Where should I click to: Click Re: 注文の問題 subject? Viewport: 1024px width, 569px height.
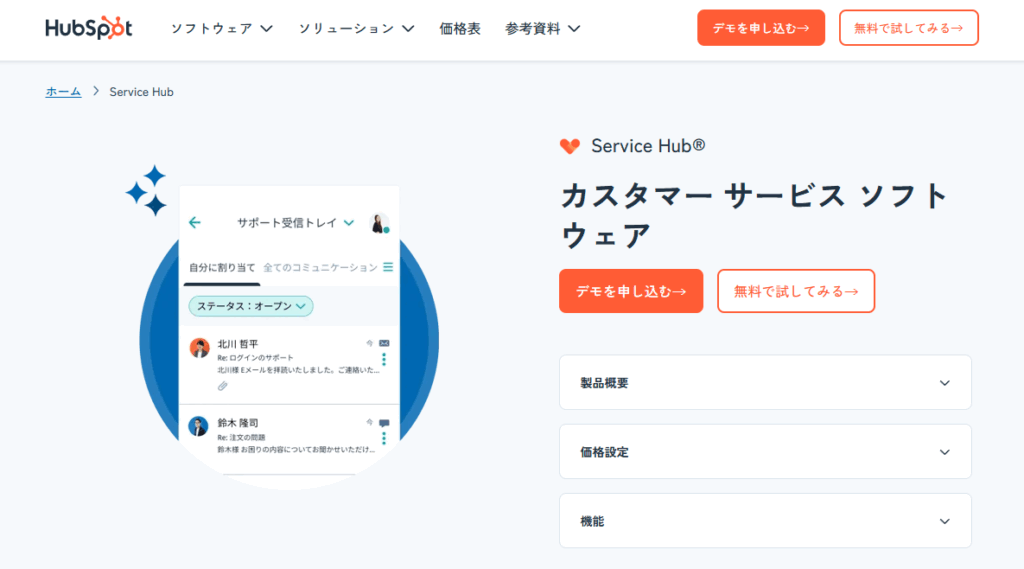241,438
